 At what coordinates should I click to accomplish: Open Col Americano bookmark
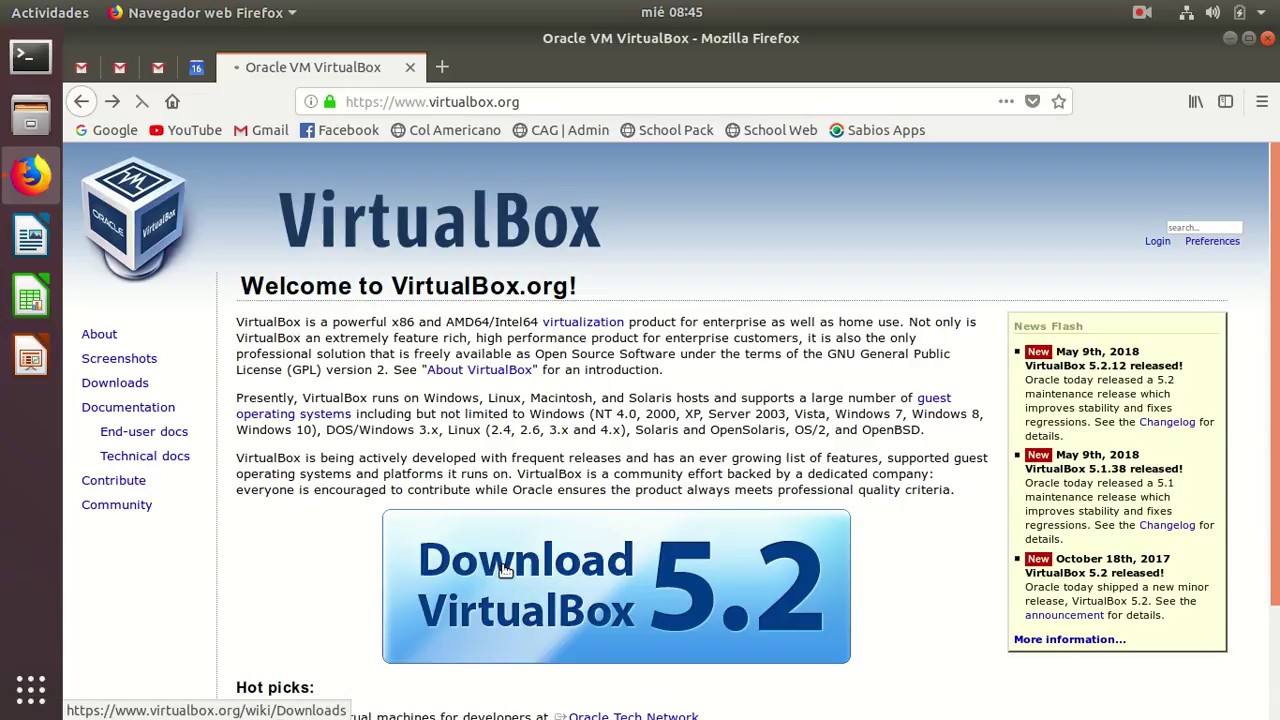[446, 130]
